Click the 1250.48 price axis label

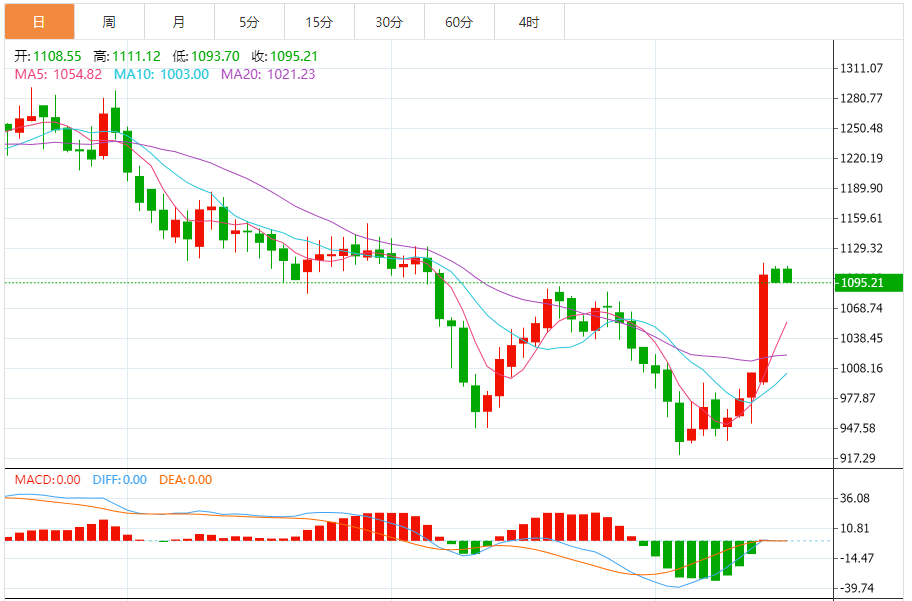[x=861, y=128]
